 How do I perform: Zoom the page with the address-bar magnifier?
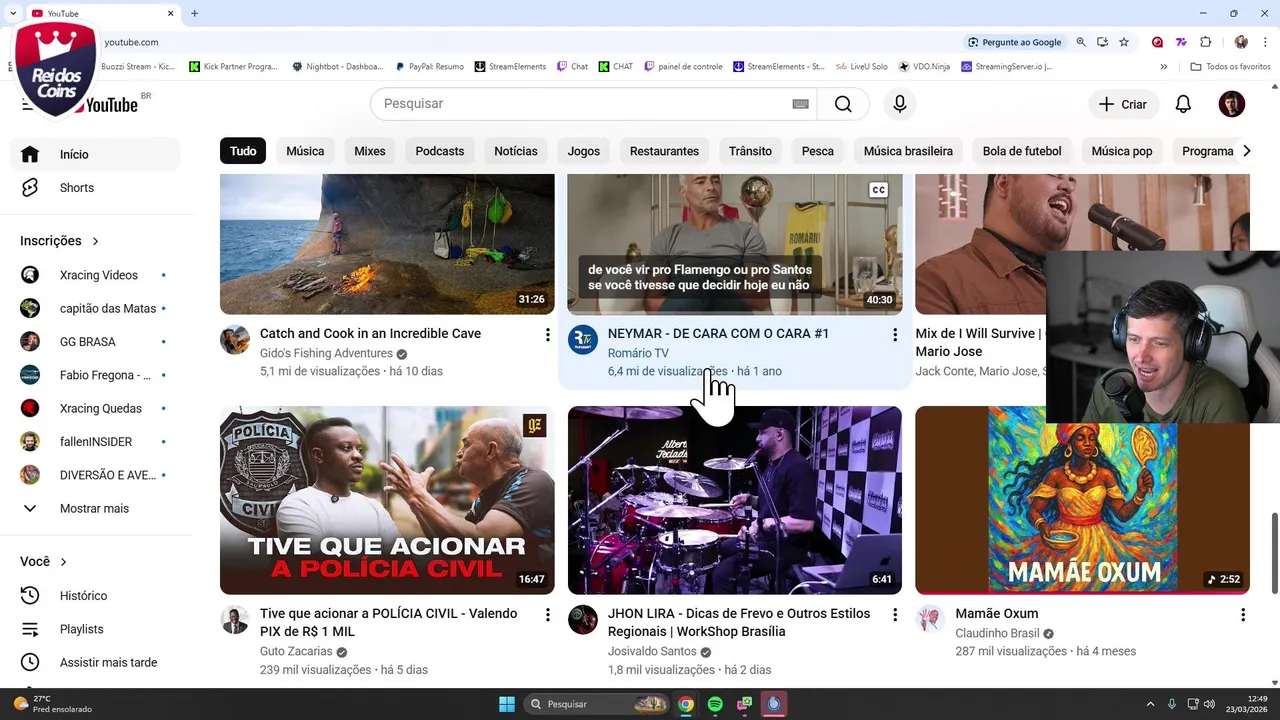[1081, 42]
